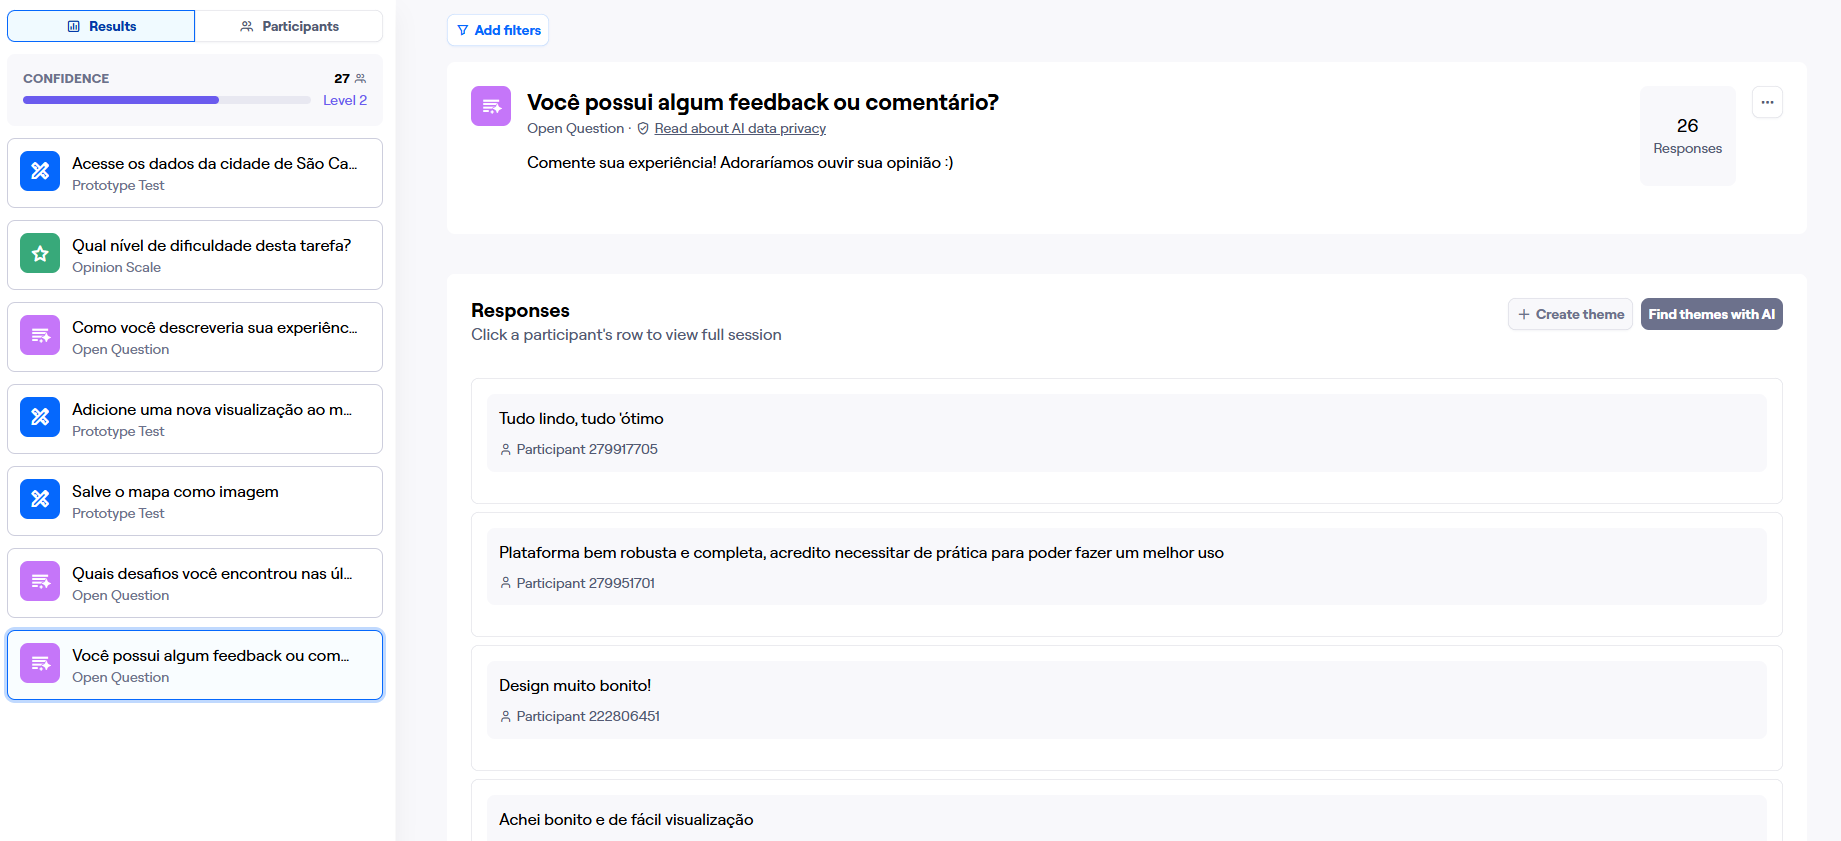Viewport: 1841px width, 841px height.
Task: Open the Add filters dropdown
Action: click(498, 30)
